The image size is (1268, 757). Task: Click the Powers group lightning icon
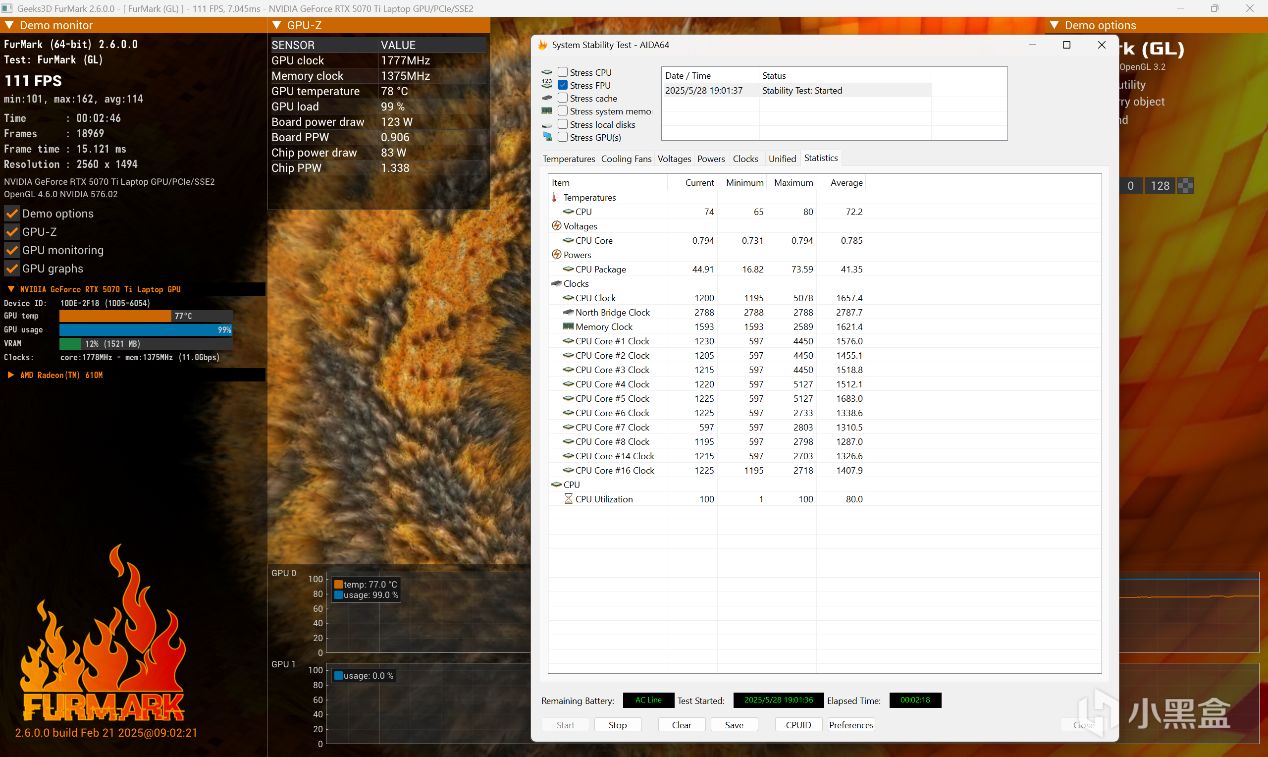tap(556, 255)
